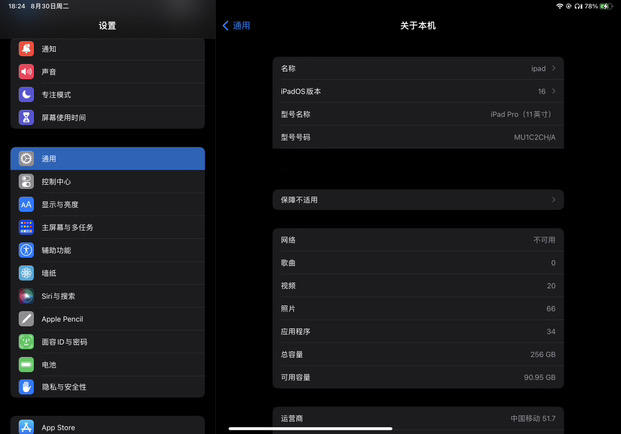Expand the iPadOS版本 row chevron
Image resolution: width=621 pixels, height=434 pixels.
pos(554,91)
